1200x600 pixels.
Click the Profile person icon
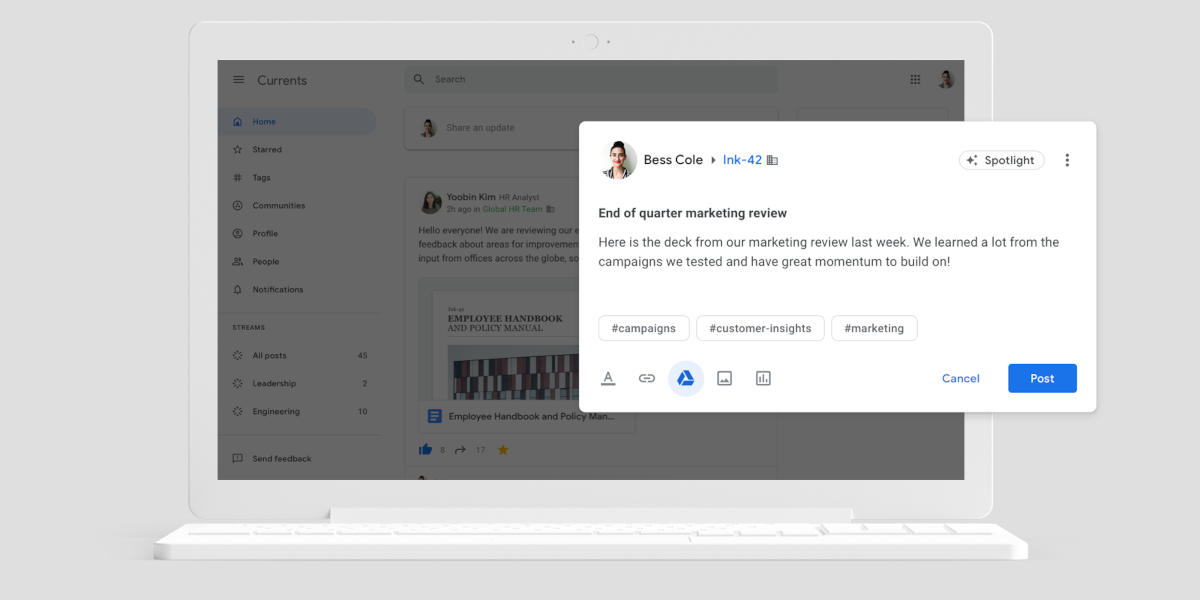pos(237,234)
